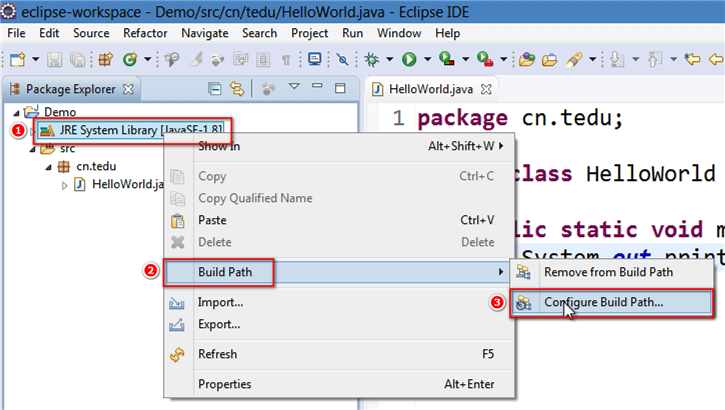Open the Search flashlight dropdown arrow
Viewport: 725px width, 410px height.
[592, 59]
